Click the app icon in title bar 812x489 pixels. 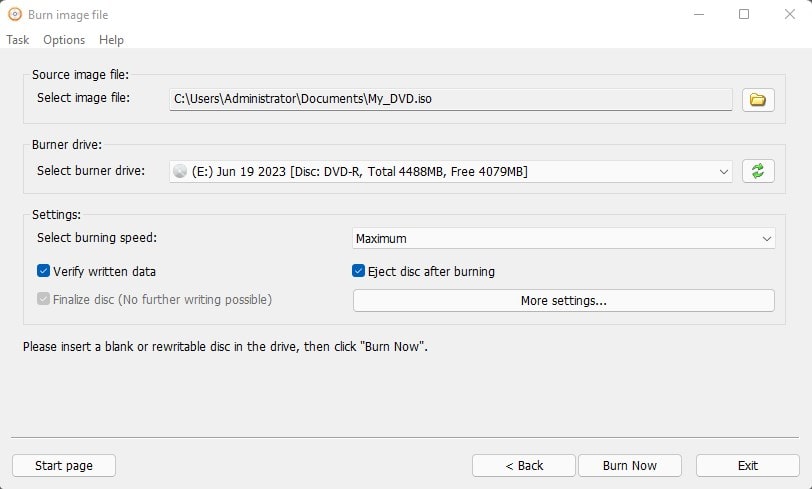pos(14,15)
